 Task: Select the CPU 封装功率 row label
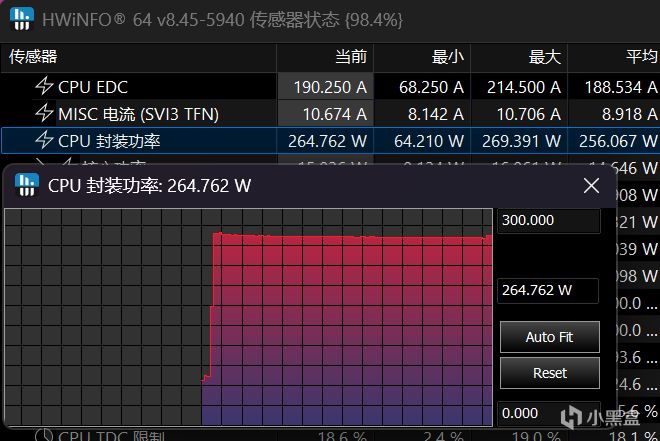[109, 141]
